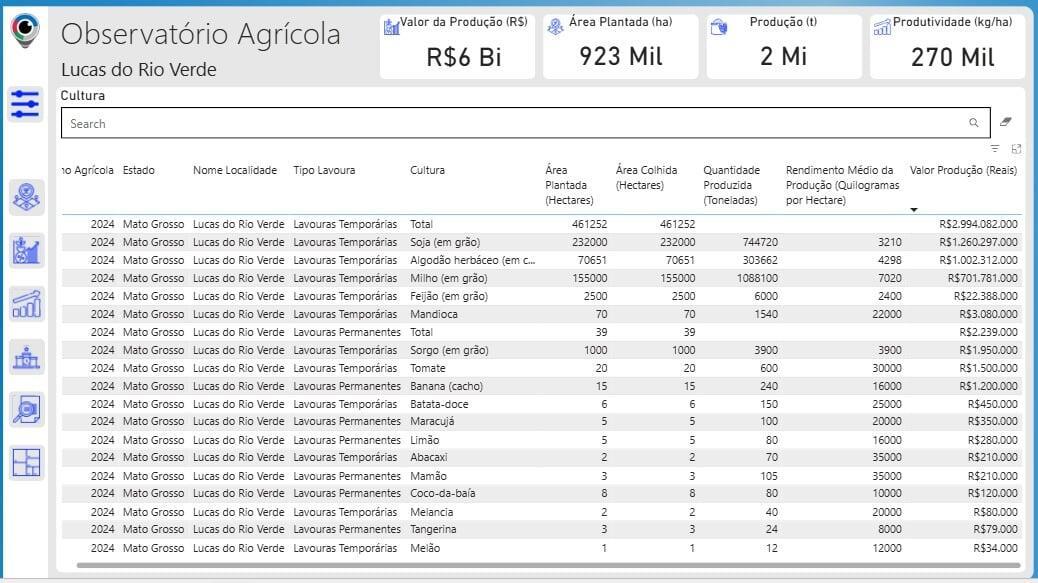Open the grid layout page icon

[27, 462]
